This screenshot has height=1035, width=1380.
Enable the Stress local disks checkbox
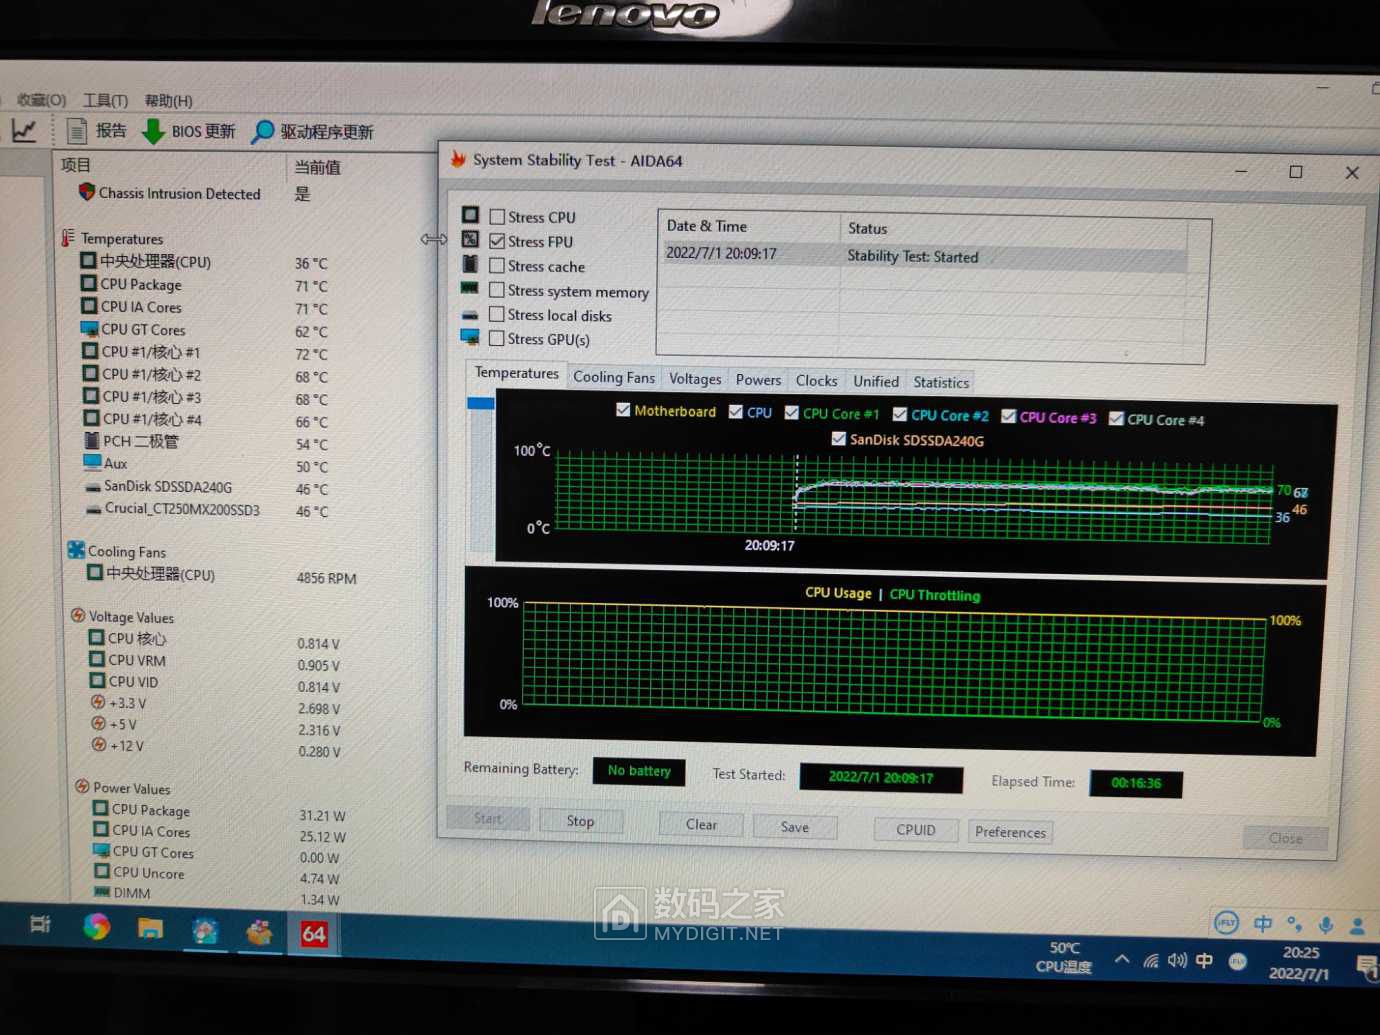tap(496, 314)
